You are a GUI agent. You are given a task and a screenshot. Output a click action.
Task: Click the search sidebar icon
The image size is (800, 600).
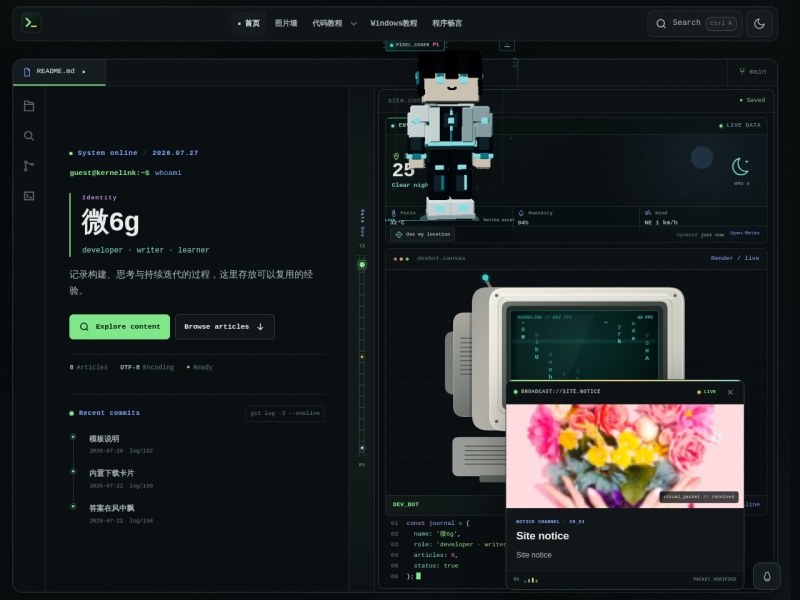29,136
